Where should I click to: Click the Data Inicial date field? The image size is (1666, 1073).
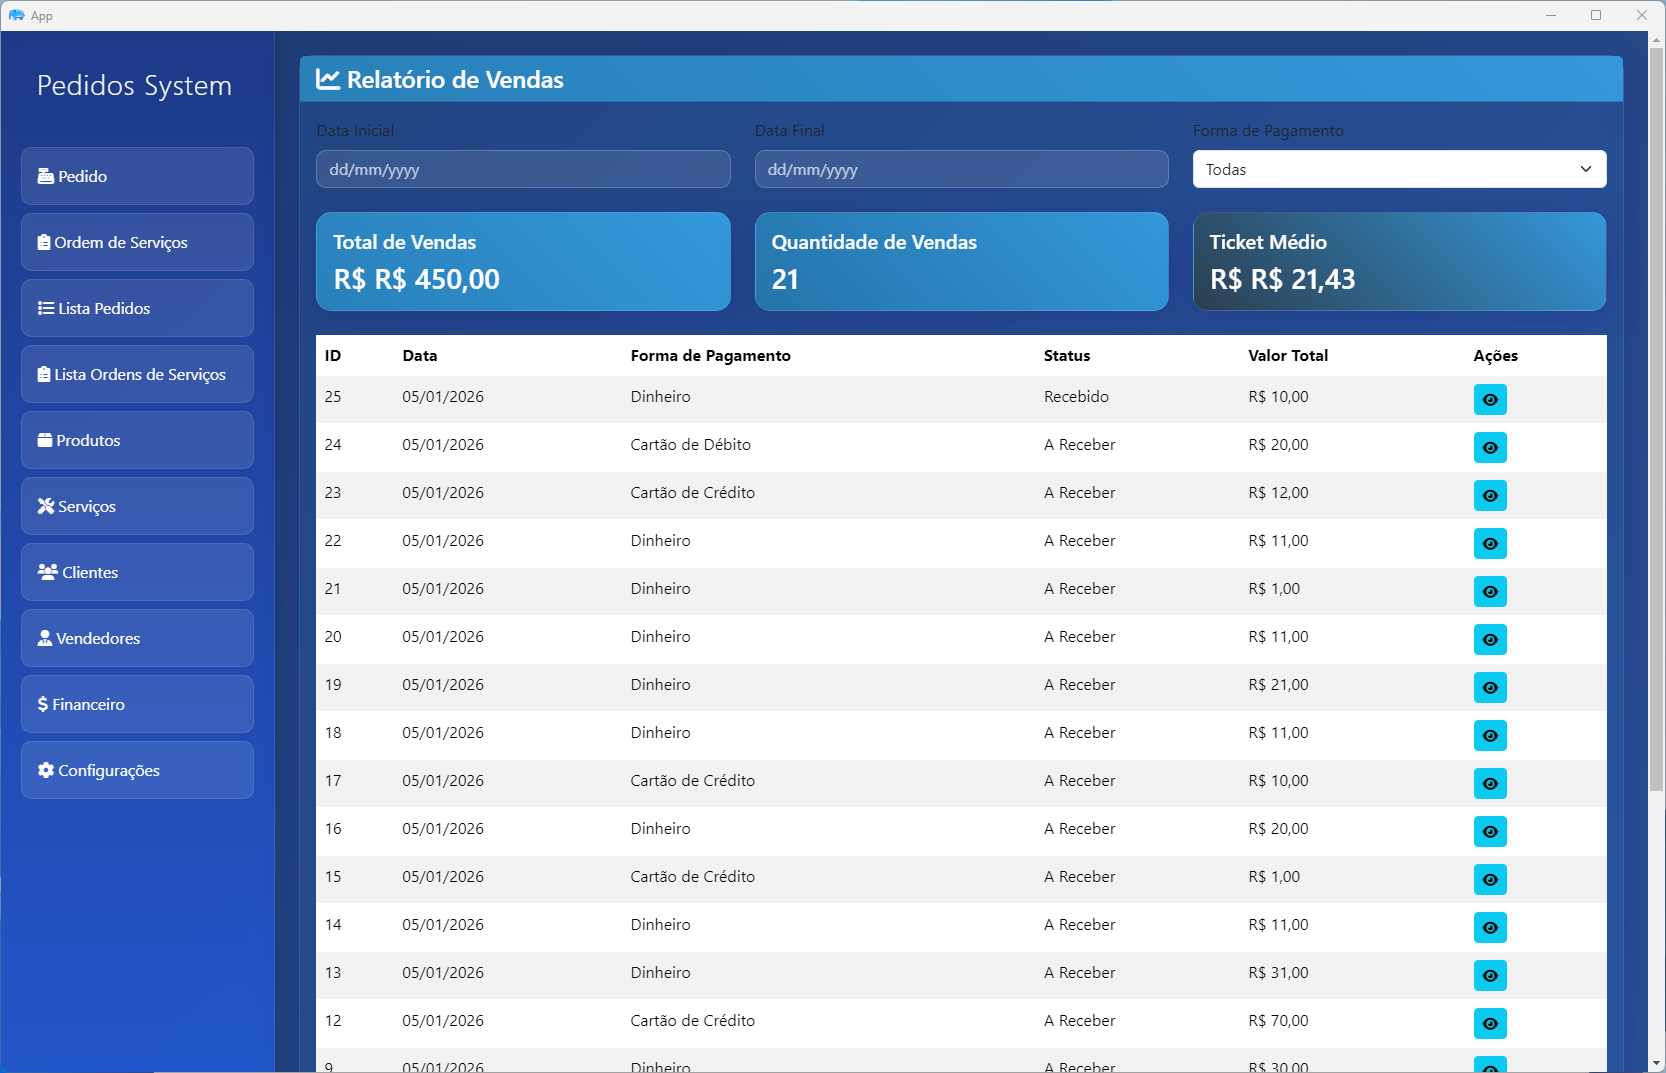pos(522,169)
